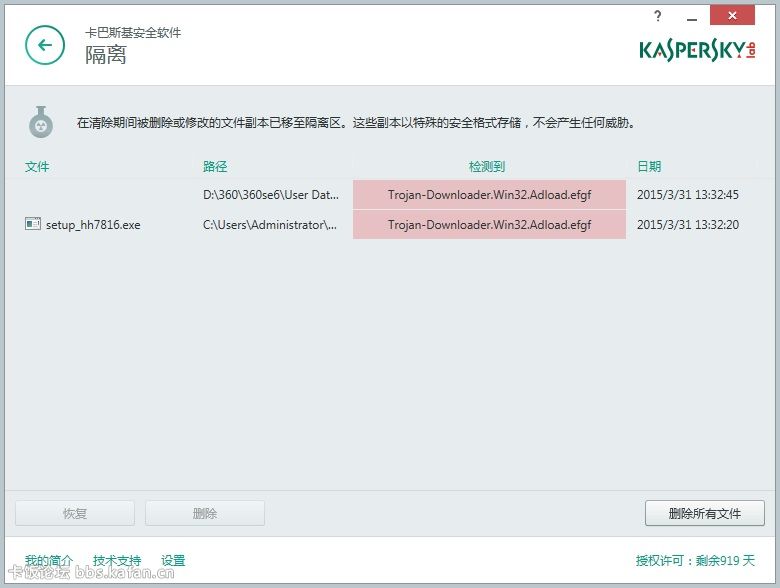Click the 卡巴斯基安全软件 product name text
Image resolution: width=780 pixels, height=588 pixels.
pos(133,33)
